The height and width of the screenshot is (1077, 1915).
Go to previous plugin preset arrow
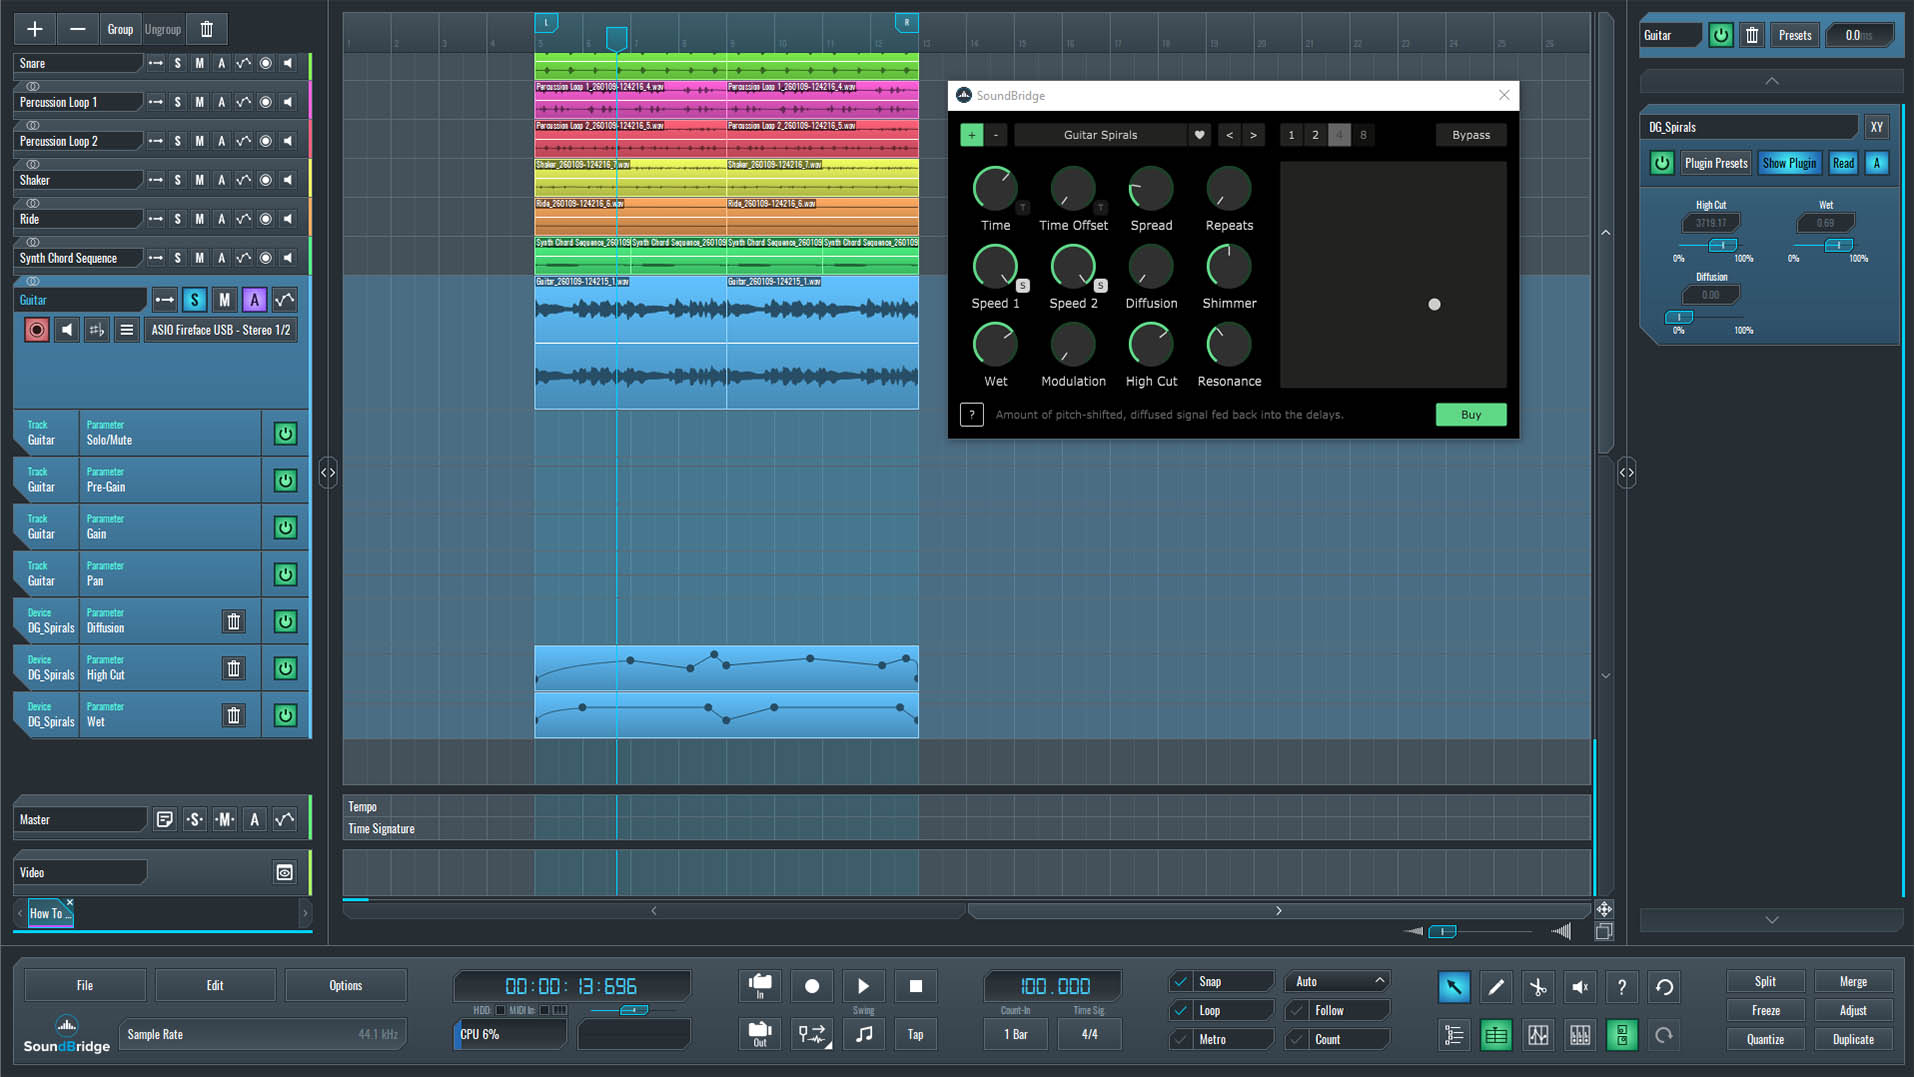(x=1230, y=135)
